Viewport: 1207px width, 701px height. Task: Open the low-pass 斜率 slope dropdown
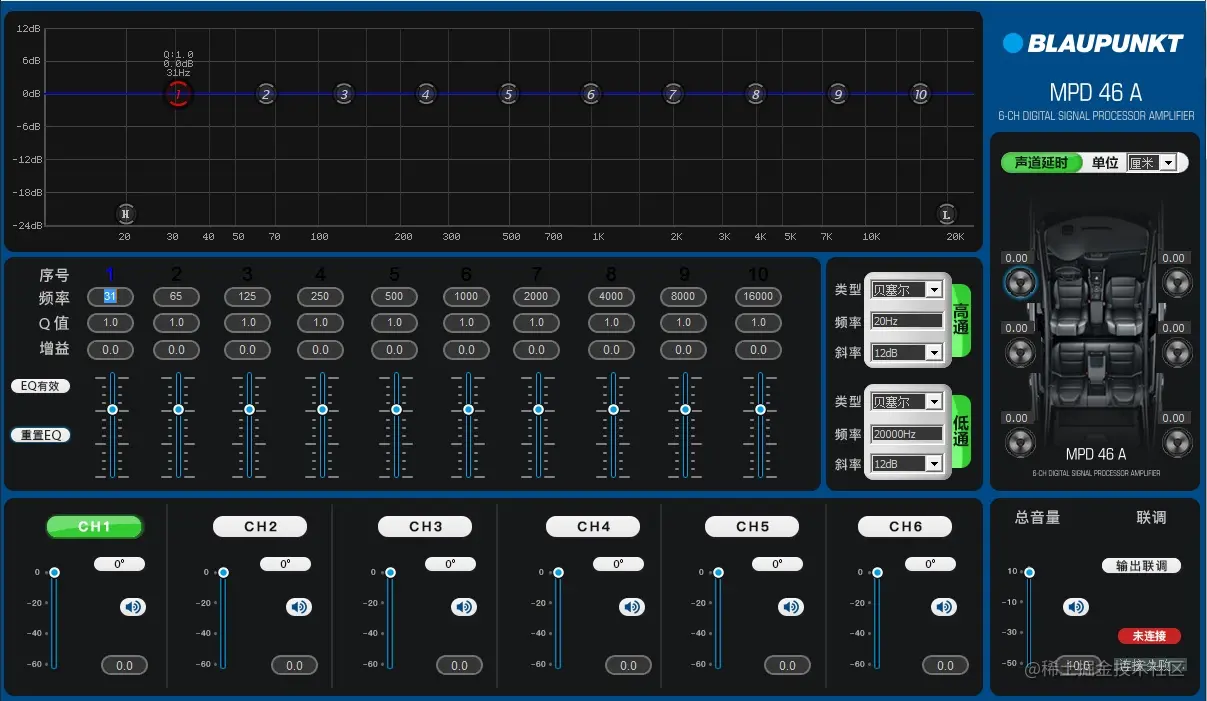907,464
